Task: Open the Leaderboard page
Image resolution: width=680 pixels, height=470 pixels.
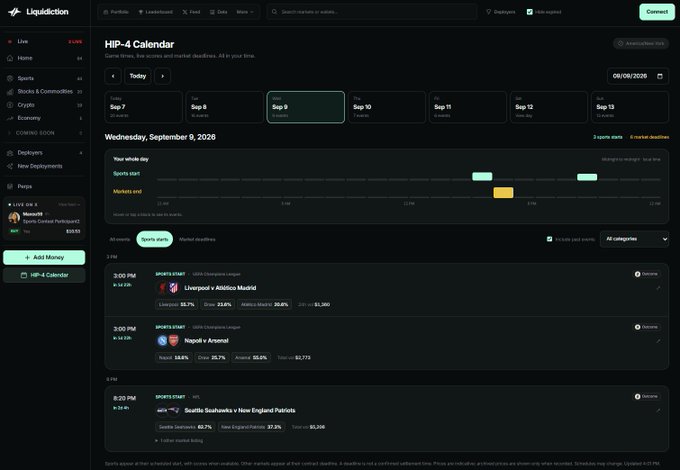Action: 155,12
